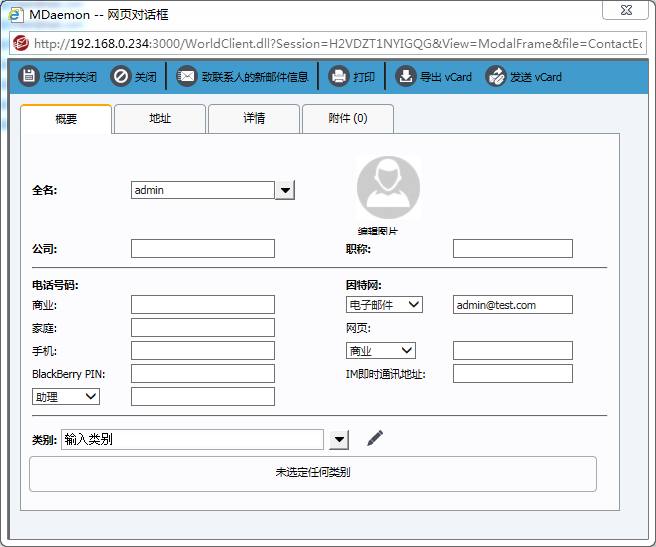
Task: Click the Close (关闭) cancel icon
Action: click(x=120, y=77)
